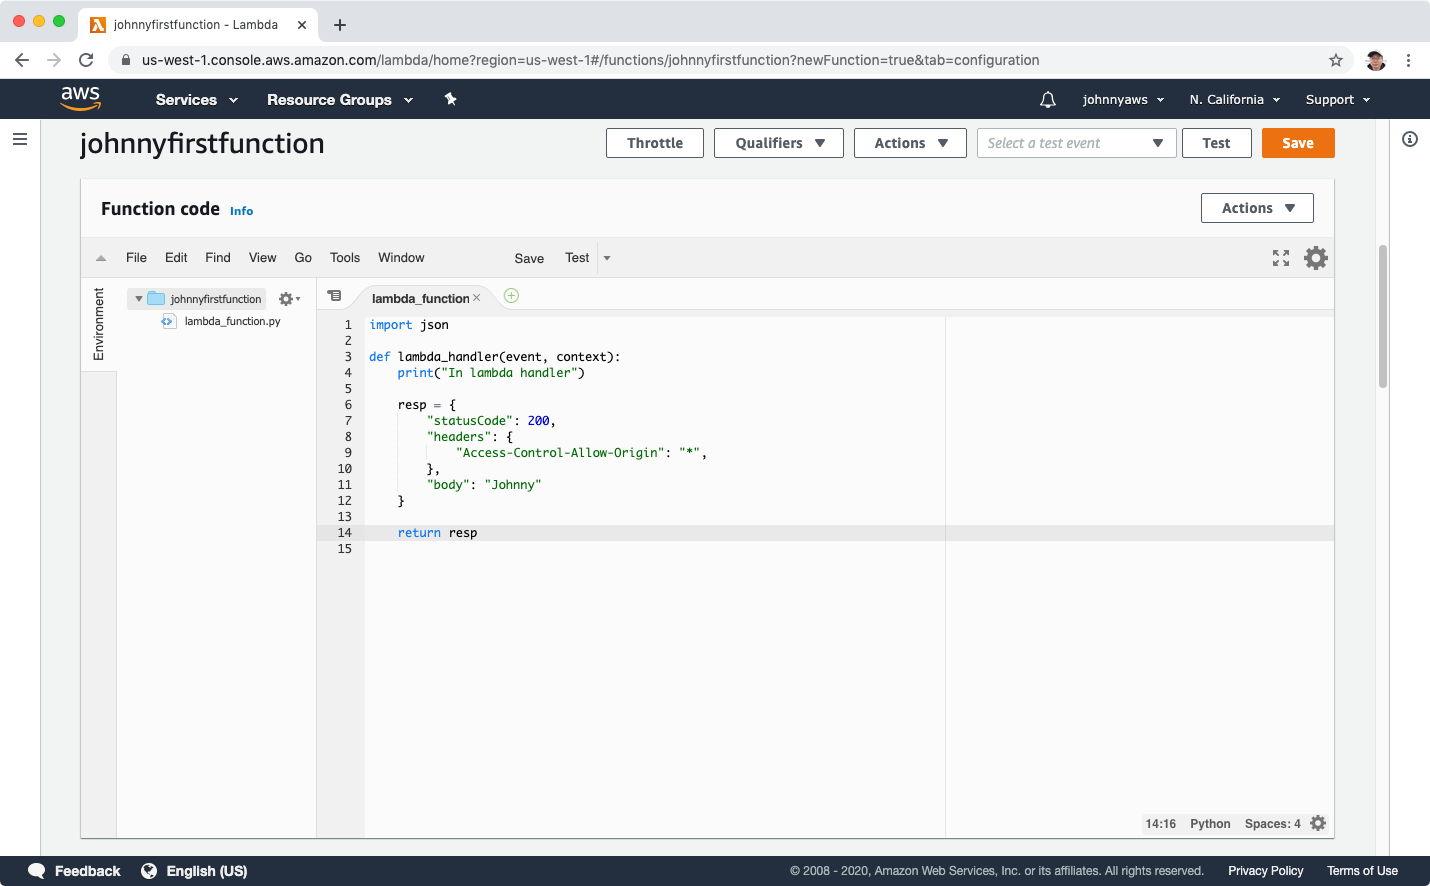Open the hamburger side navigation menu
The width and height of the screenshot is (1430, 886).
tap(20, 139)
